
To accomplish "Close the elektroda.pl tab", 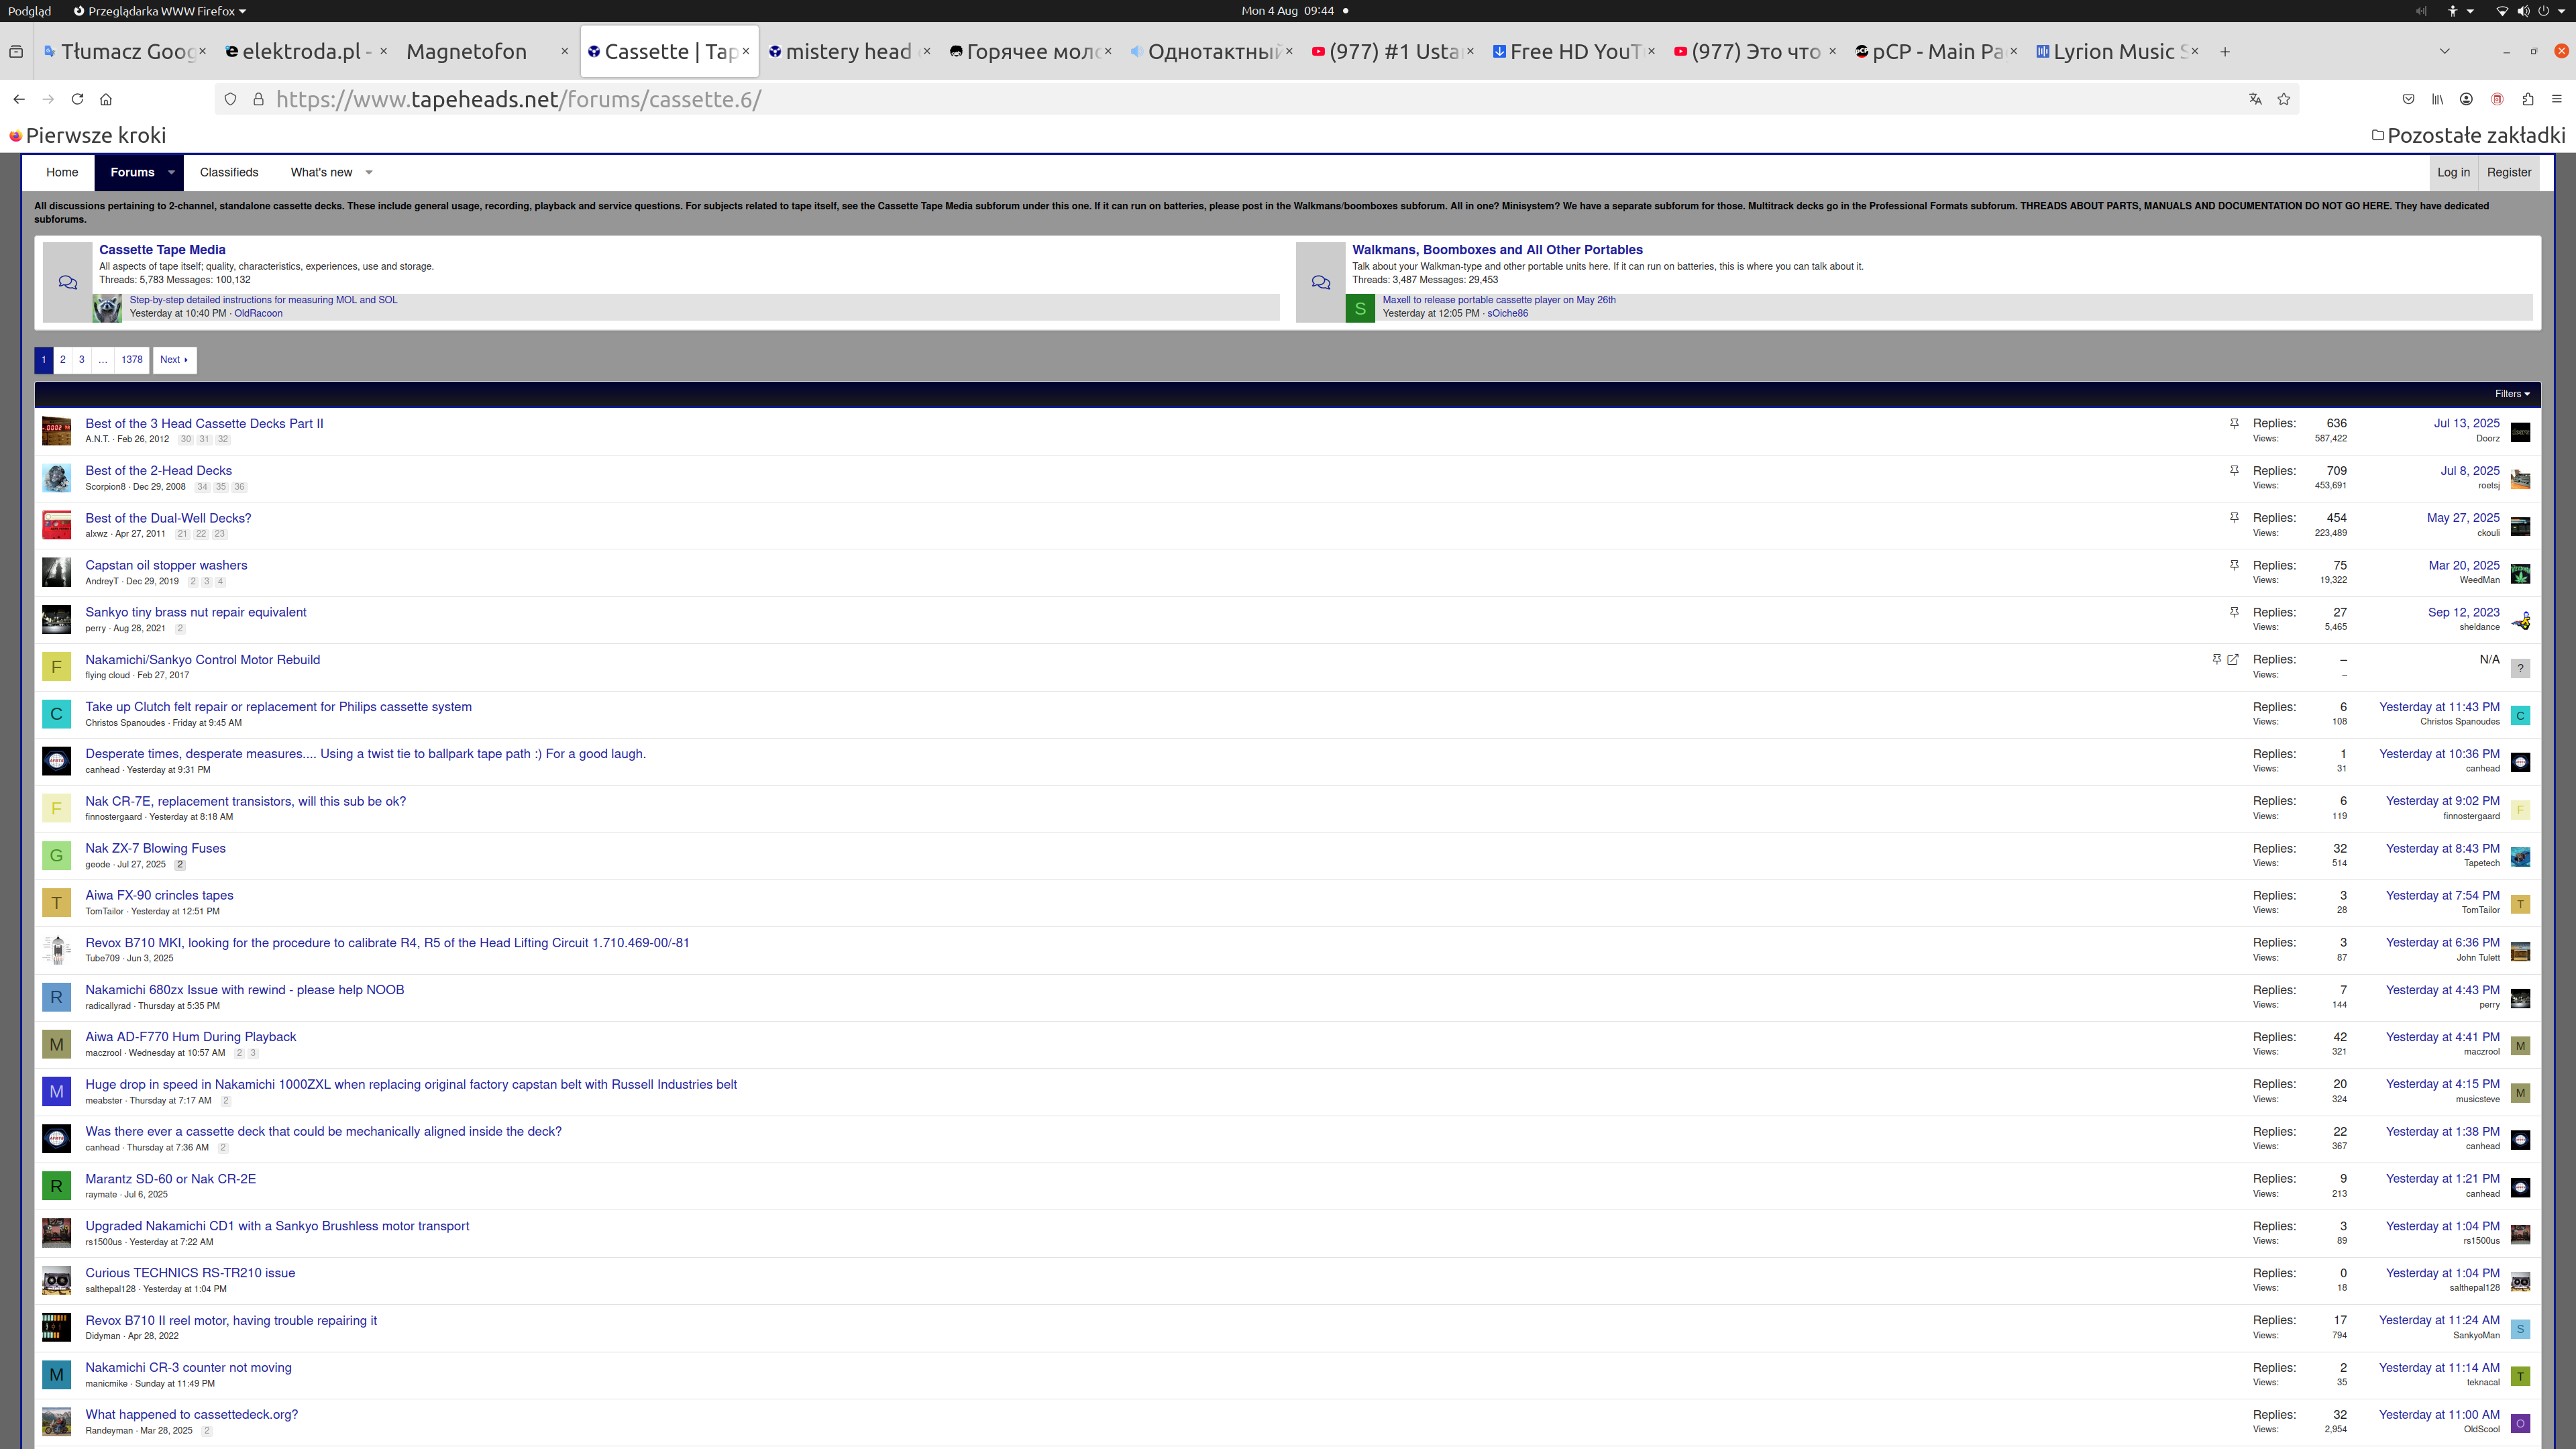I will pyautogui.click(x=384, y=51).
